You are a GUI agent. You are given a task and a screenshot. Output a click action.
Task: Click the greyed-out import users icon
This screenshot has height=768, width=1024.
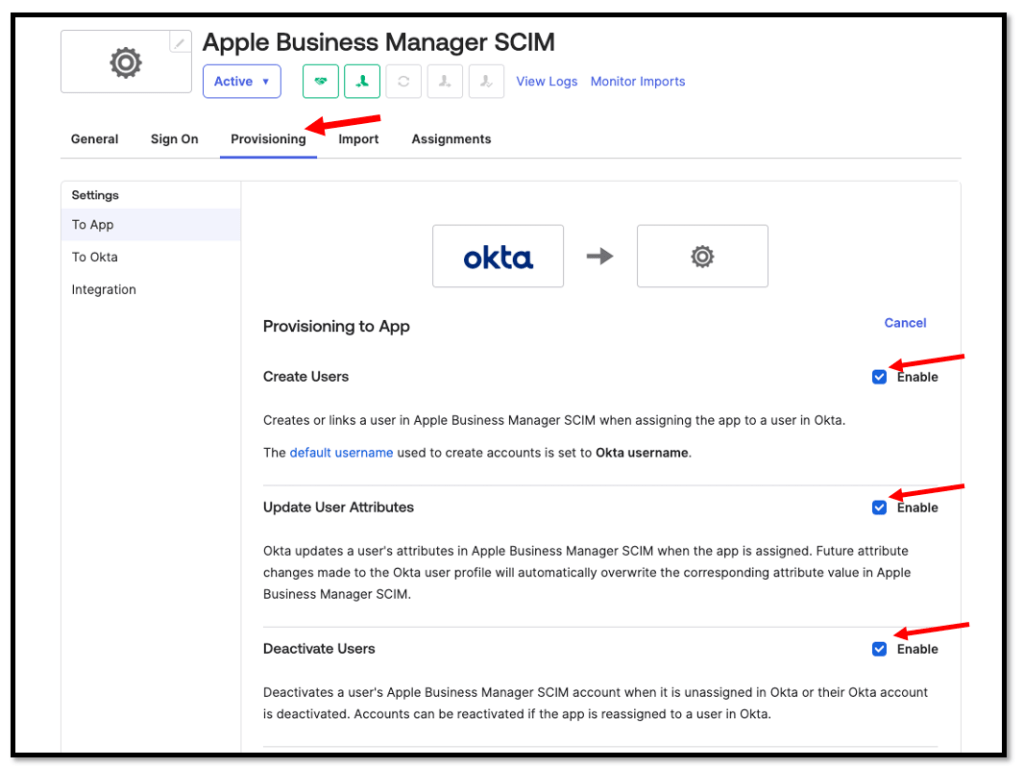click(445, 82)
